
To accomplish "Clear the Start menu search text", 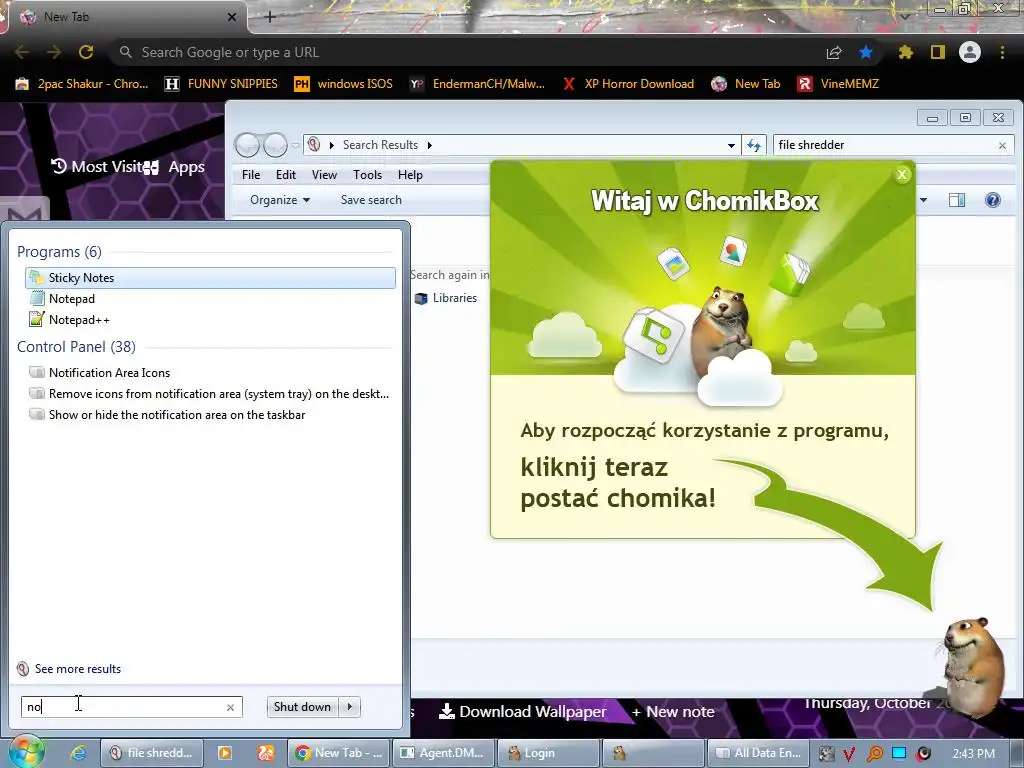I will coord(230,707).
